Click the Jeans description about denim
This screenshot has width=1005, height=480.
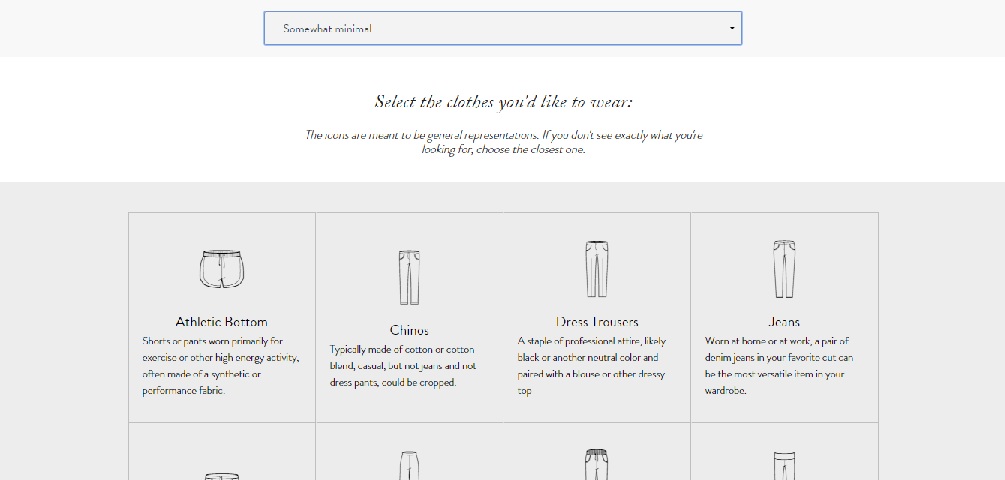click(779, 366)
